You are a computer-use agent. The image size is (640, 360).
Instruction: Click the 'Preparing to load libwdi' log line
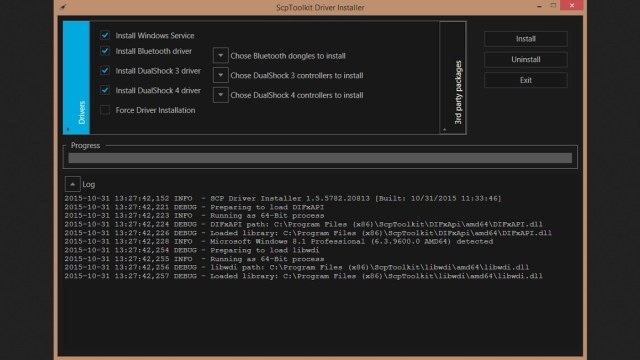pyautogui.click(x=192, y=250)
